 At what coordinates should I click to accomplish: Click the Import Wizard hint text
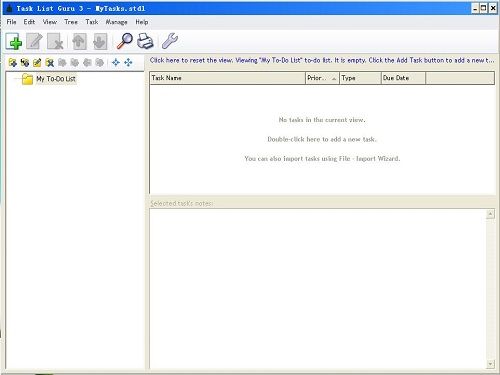322,158
